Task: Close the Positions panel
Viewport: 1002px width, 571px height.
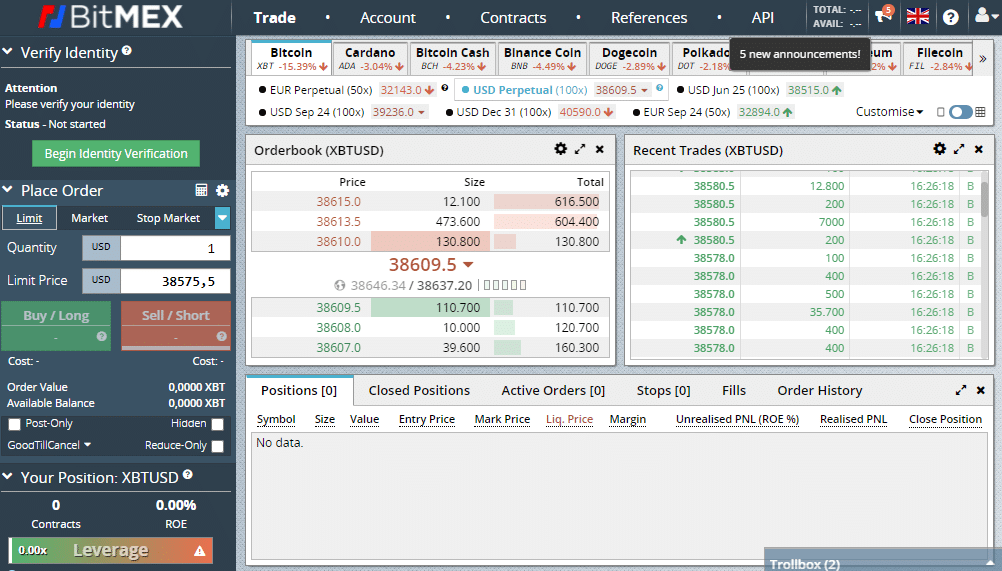Action: pos(980,390)
